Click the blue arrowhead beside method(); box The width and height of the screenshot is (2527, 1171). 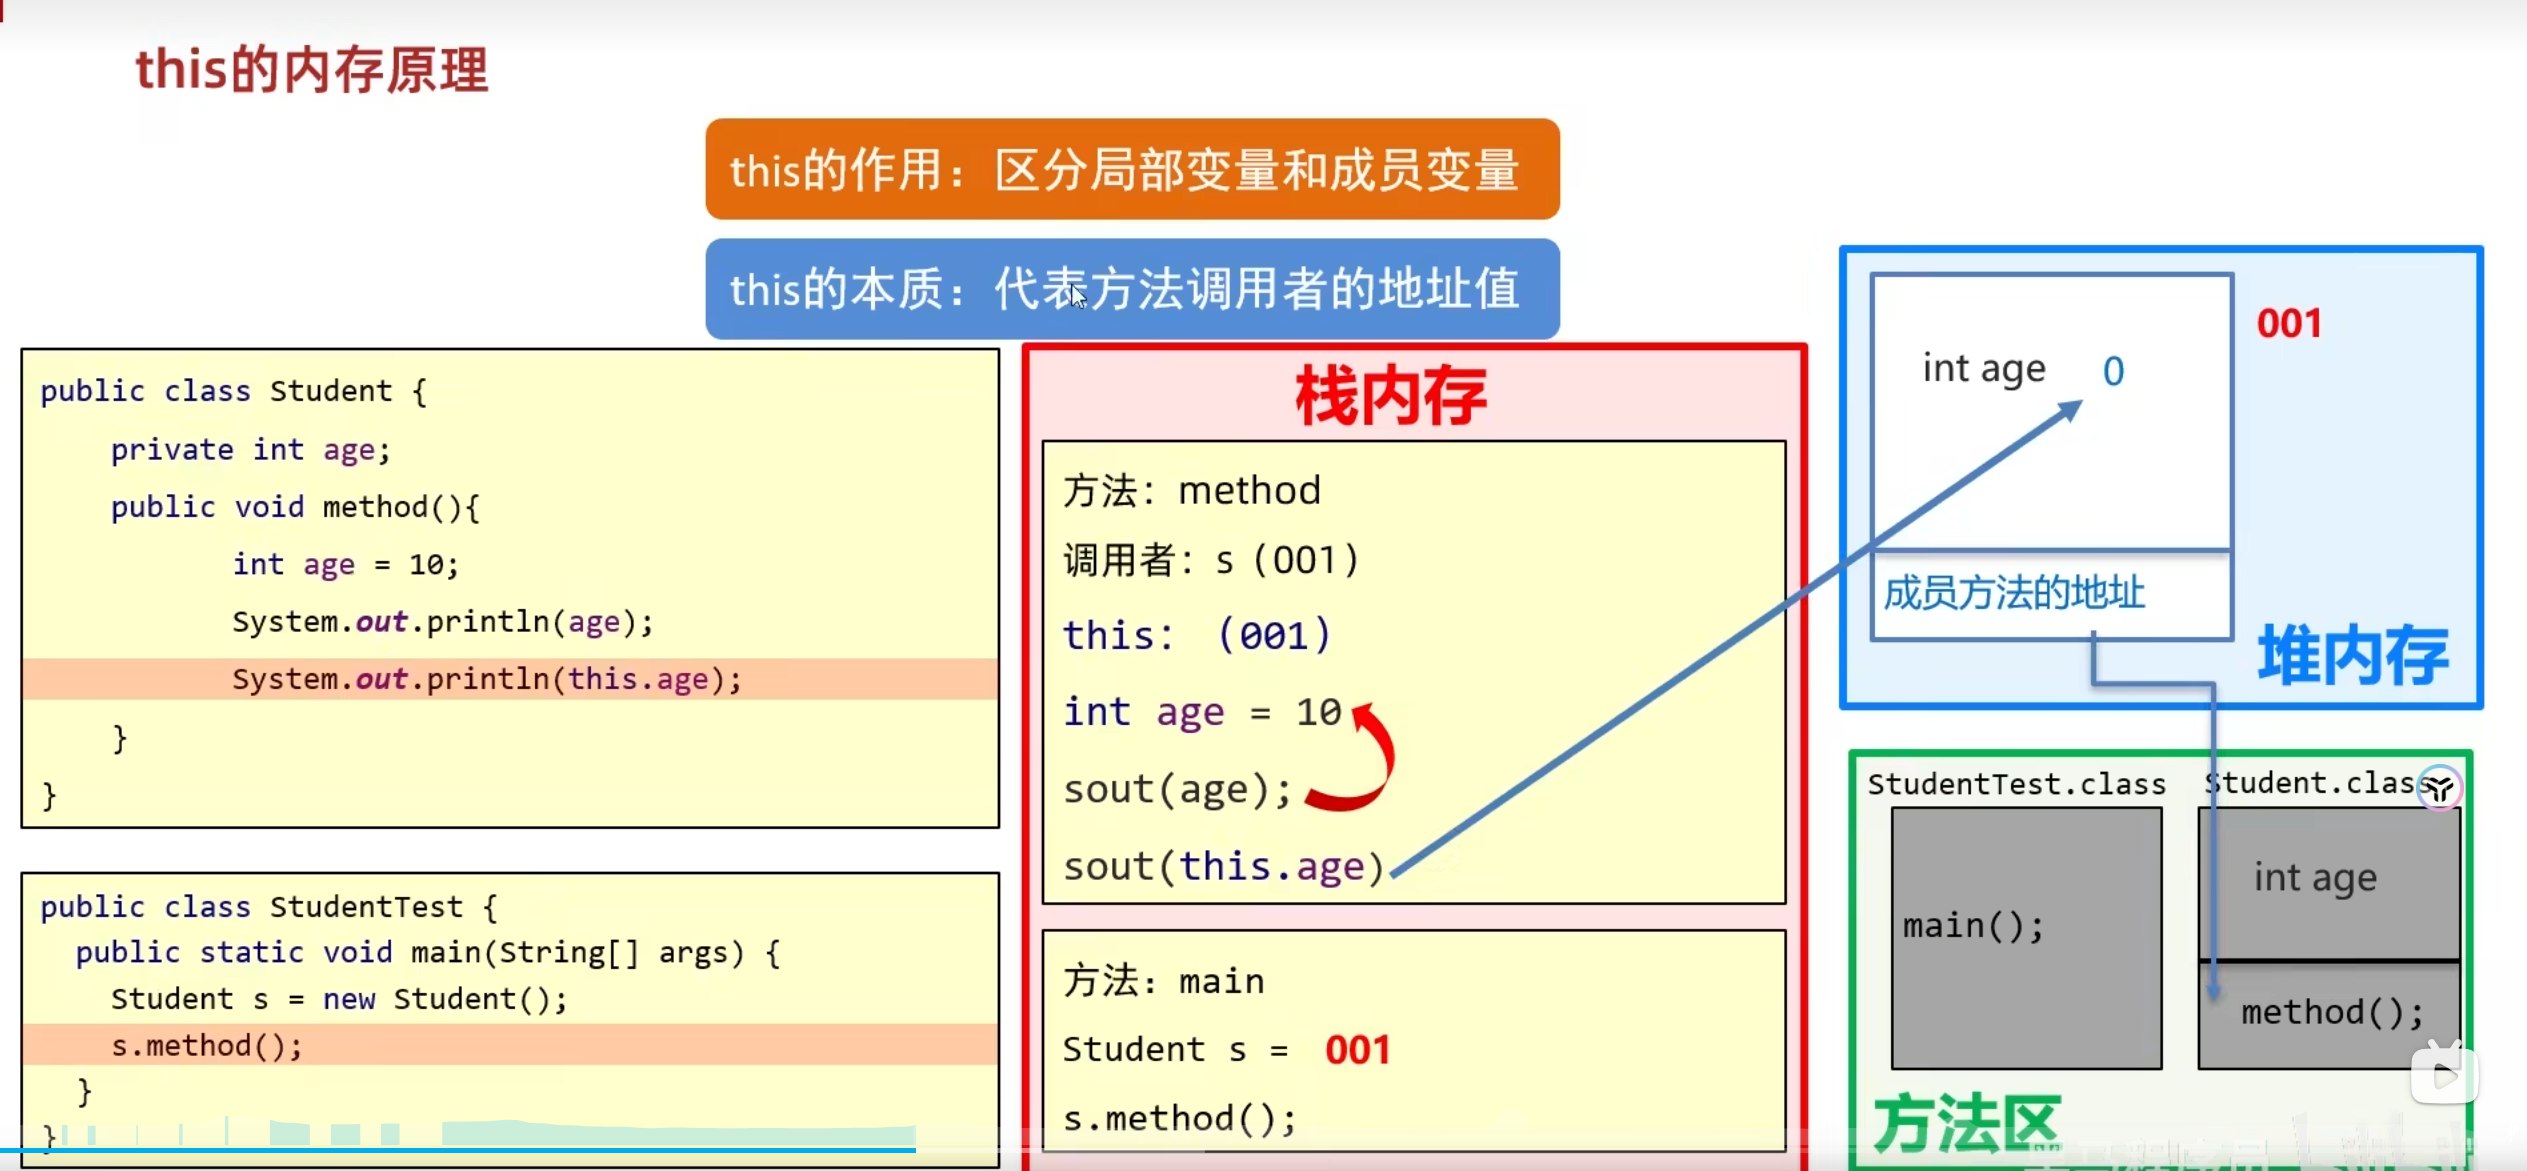2213,990
